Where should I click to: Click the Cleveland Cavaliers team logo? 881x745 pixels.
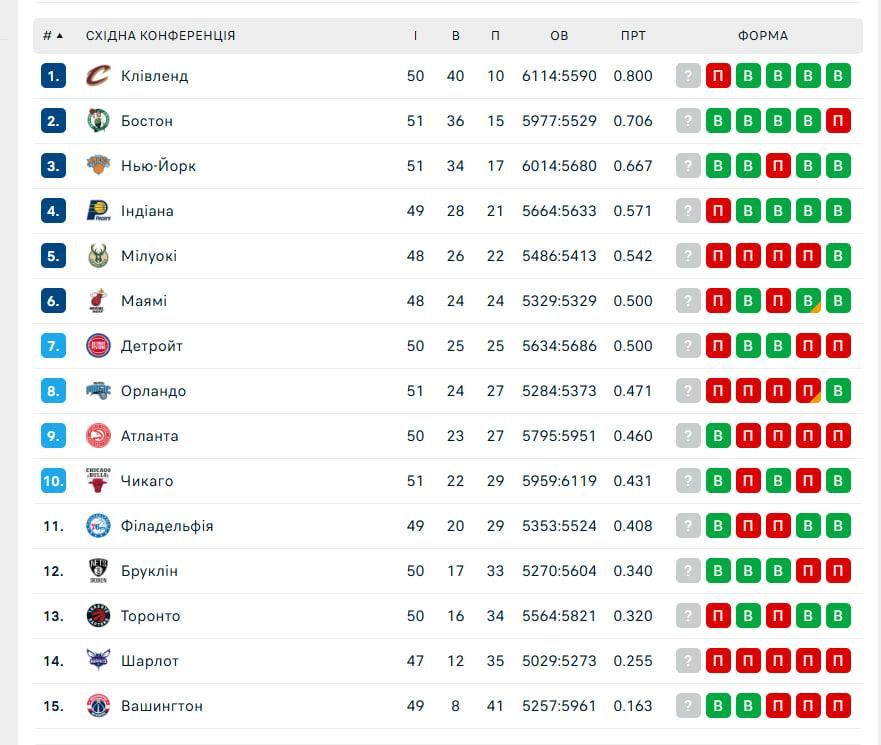(98, 76)
